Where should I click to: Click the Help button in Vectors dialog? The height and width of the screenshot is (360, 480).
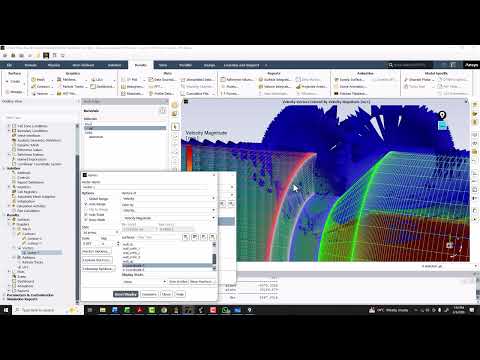coord(180,294)
